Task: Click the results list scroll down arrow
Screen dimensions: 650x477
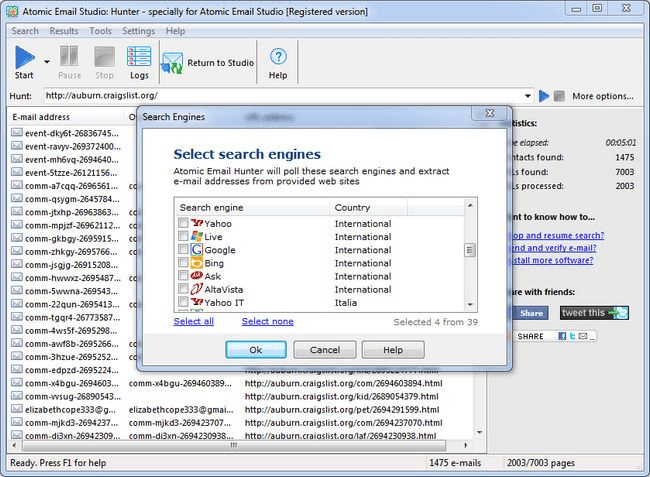Action: 480,432
